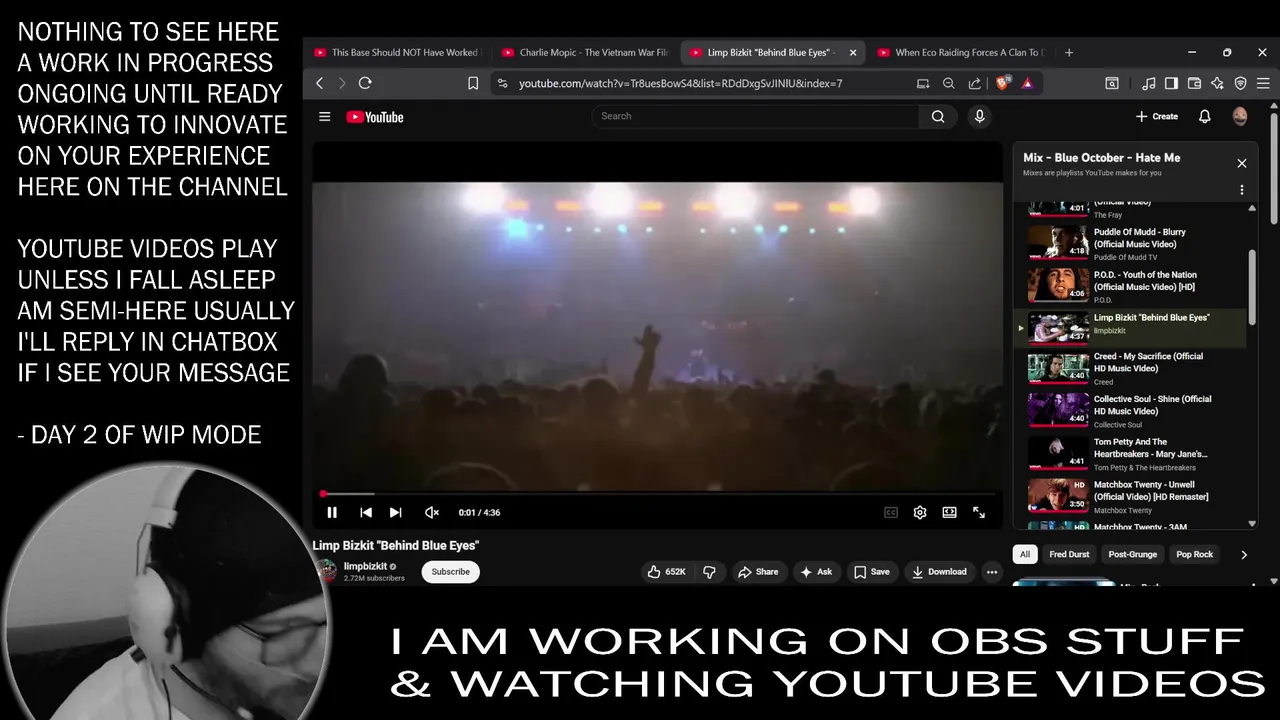The image size is (1280, 720).
Task: Open more actions ellipsis below the video
Action: pyautogui.click(x=992, y=572)
